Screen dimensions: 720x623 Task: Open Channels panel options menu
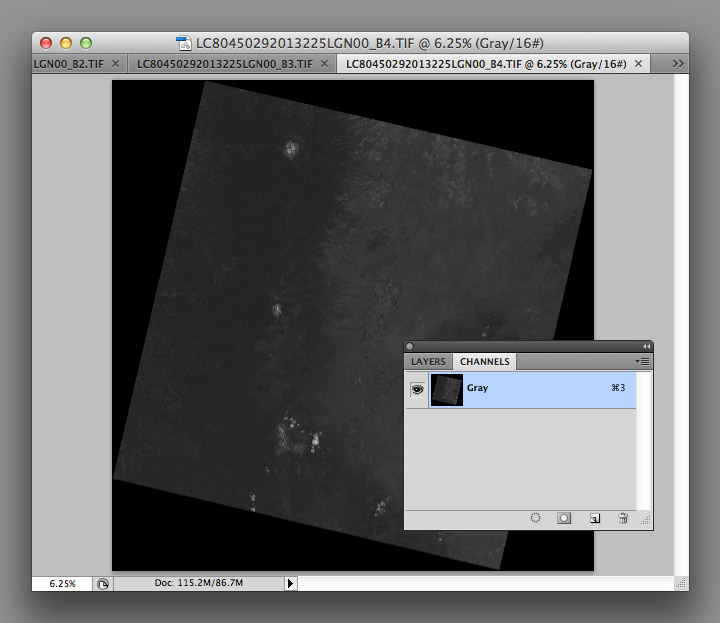click(642, 361)
